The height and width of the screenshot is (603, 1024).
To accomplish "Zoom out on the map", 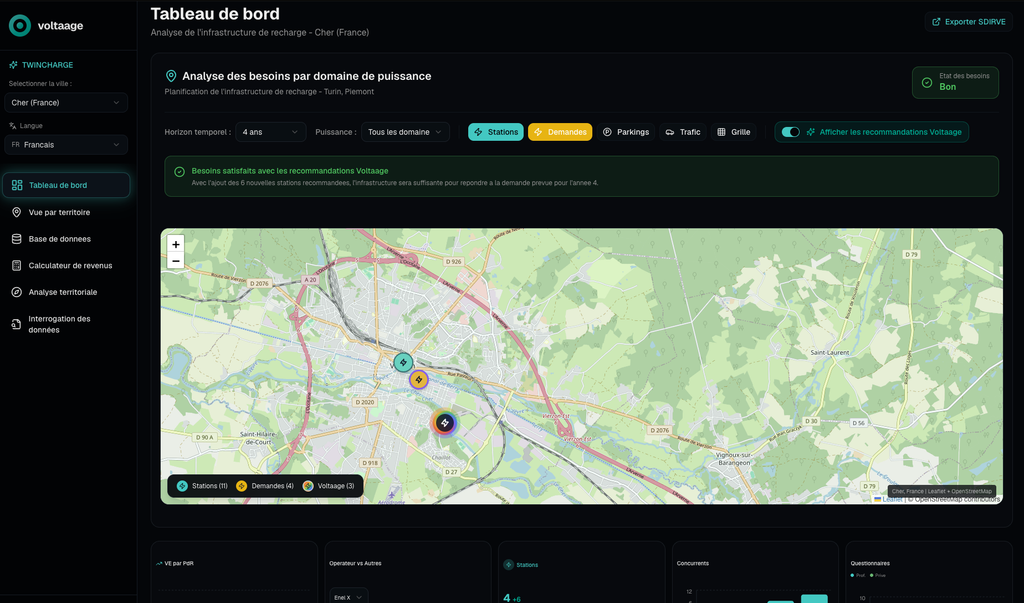I will (x=176, y=261).
